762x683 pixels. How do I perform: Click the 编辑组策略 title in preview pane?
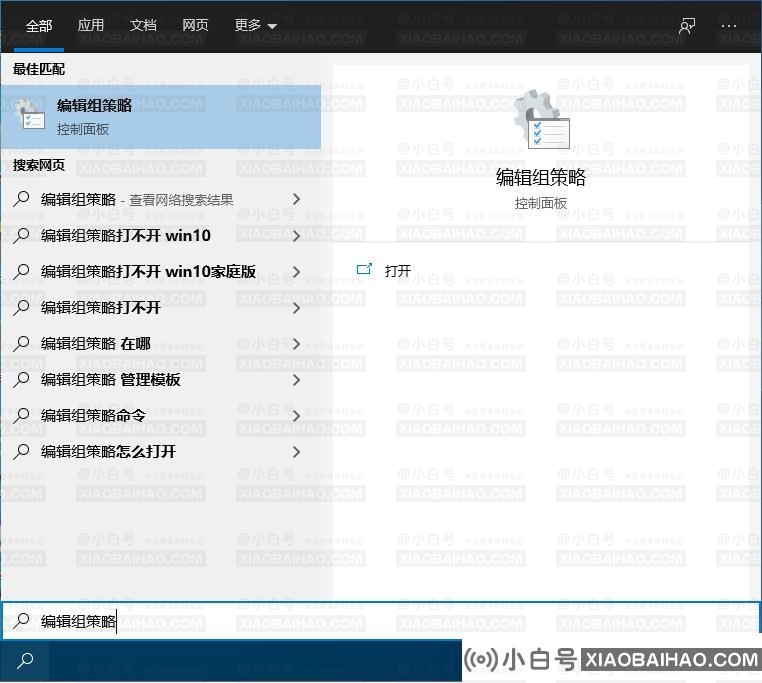(x=541, y=177)
